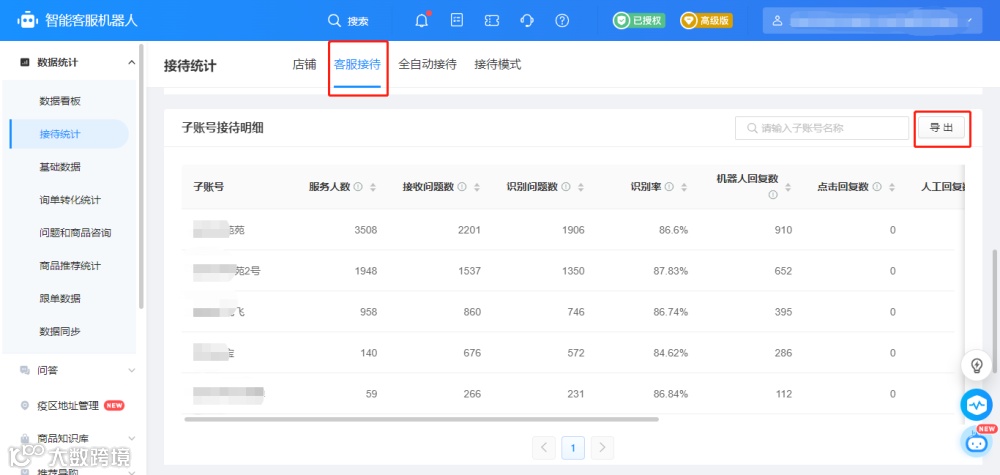
Task: Open 问题和商品咨询 in sidebar
Action: pos(75,233)
